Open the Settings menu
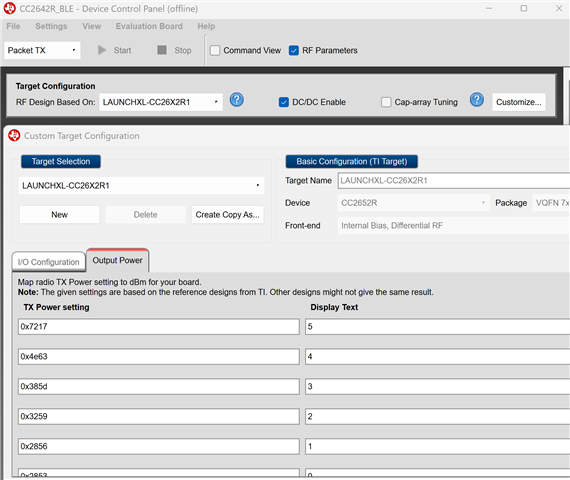Image resolution: width=570 pixels, height=480 pixels. click(51, 26)
